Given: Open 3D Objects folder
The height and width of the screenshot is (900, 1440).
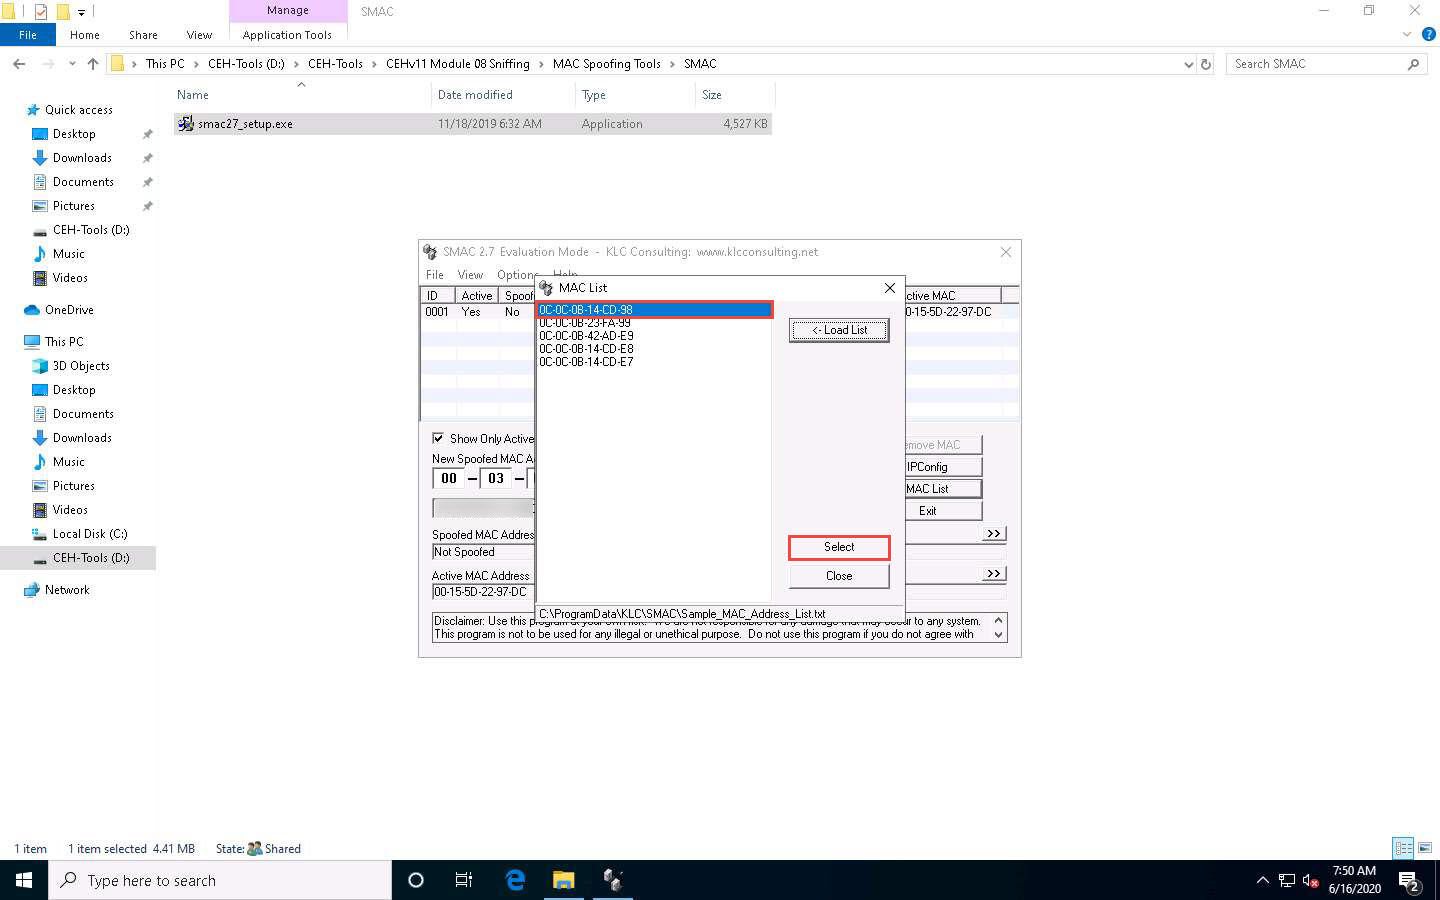Looking at the screenshot, I should tap(81, 366).
